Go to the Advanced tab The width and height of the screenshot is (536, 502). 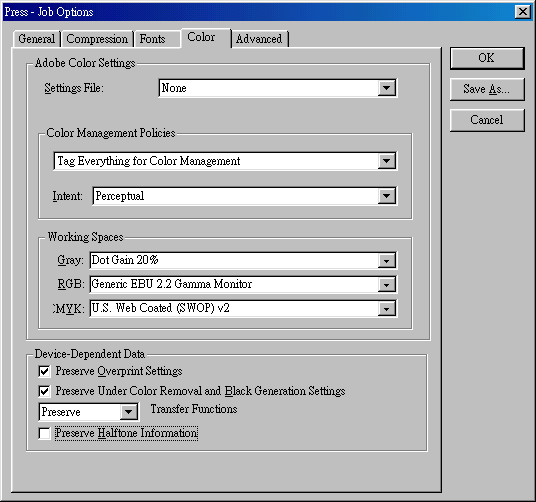259,39
